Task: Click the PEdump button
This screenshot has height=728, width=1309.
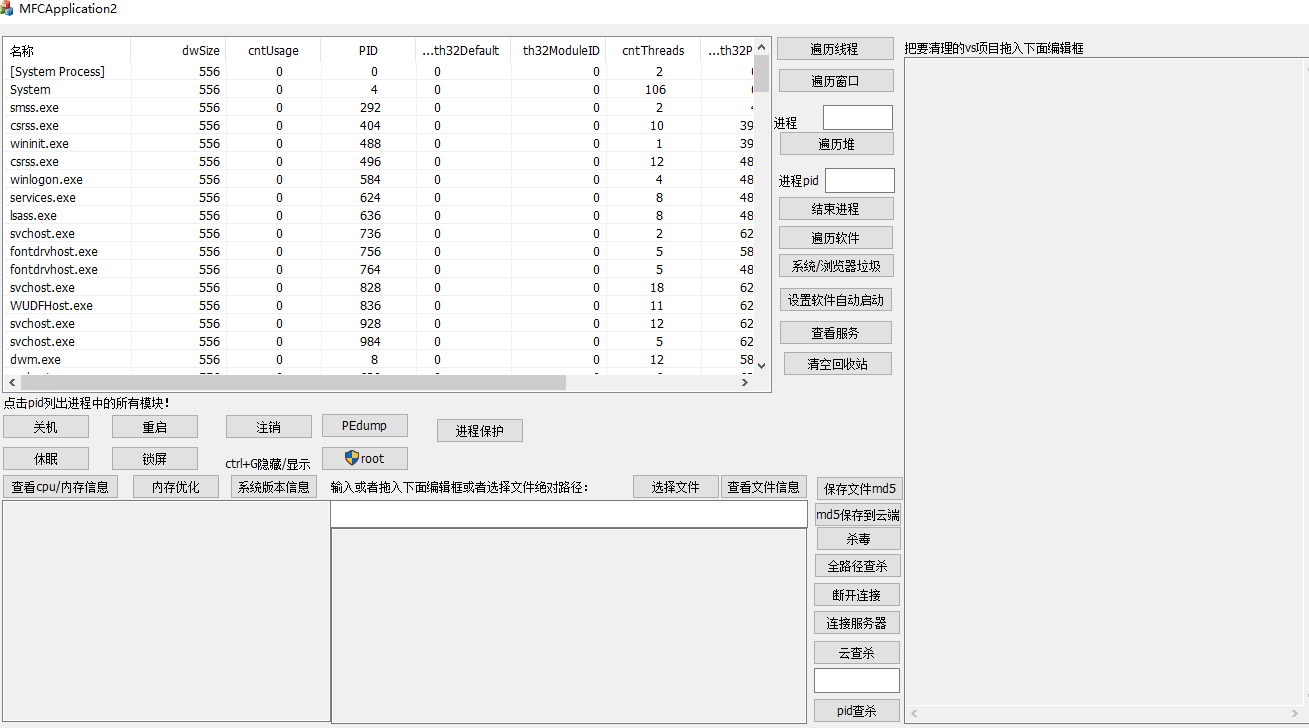Action: pyautogui.click(x=365, y=425)
